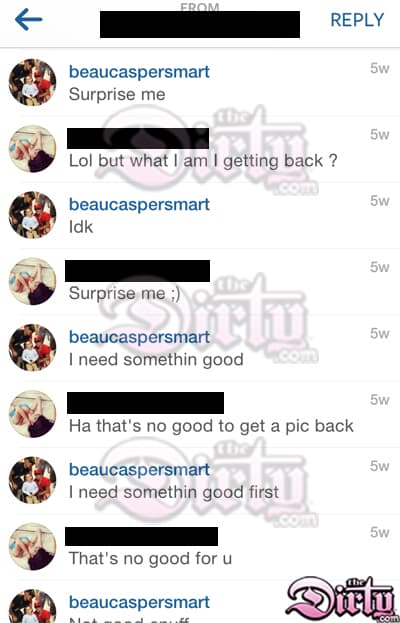Tap beaucaspersmart avatar next to "I need somethin good"
Viewport: 400px width, 623px height.
[x=32, y=348]
